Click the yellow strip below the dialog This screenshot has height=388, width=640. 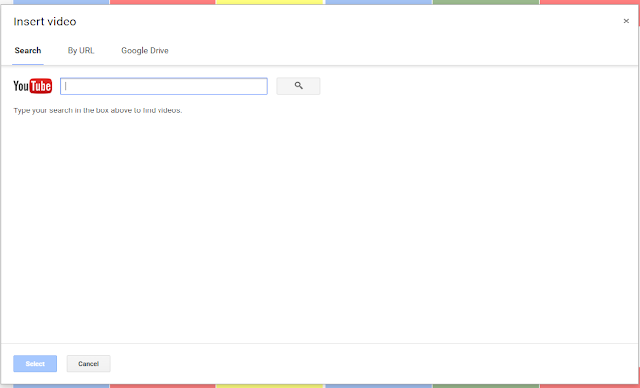(x=270, y=386)
